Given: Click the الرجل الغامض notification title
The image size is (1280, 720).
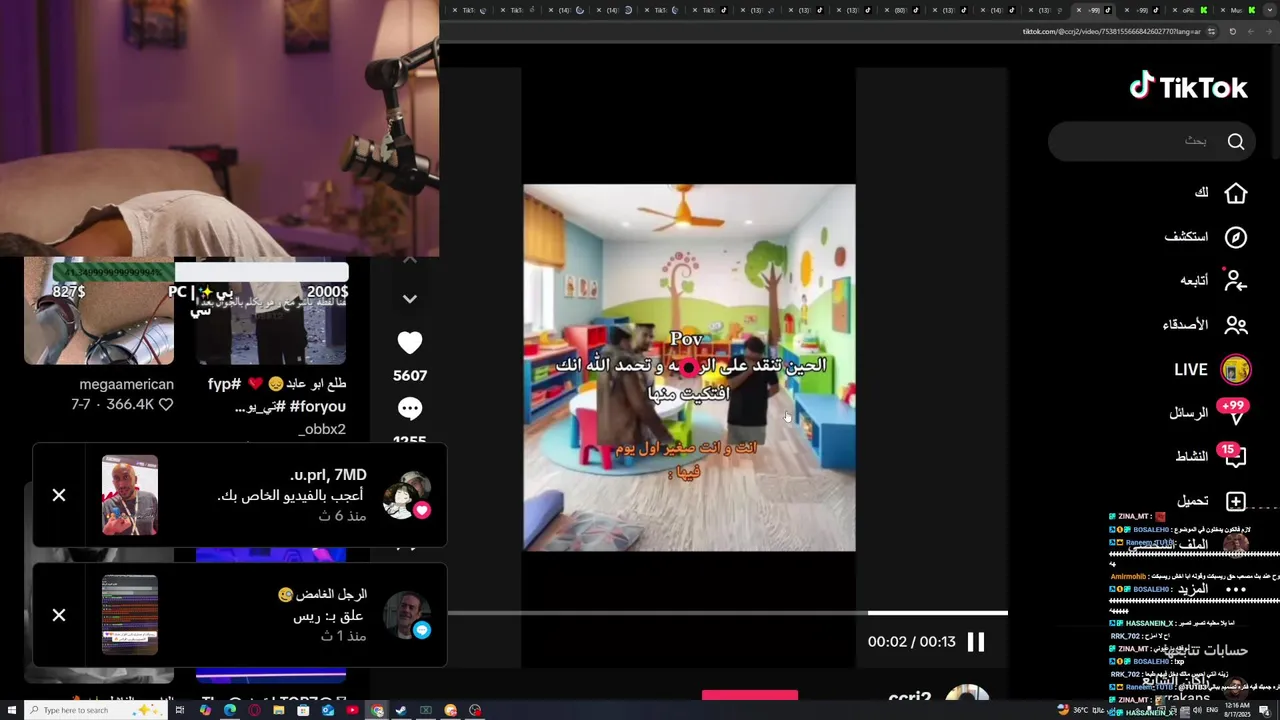Looking at the screenshot, I should (322, 594).
